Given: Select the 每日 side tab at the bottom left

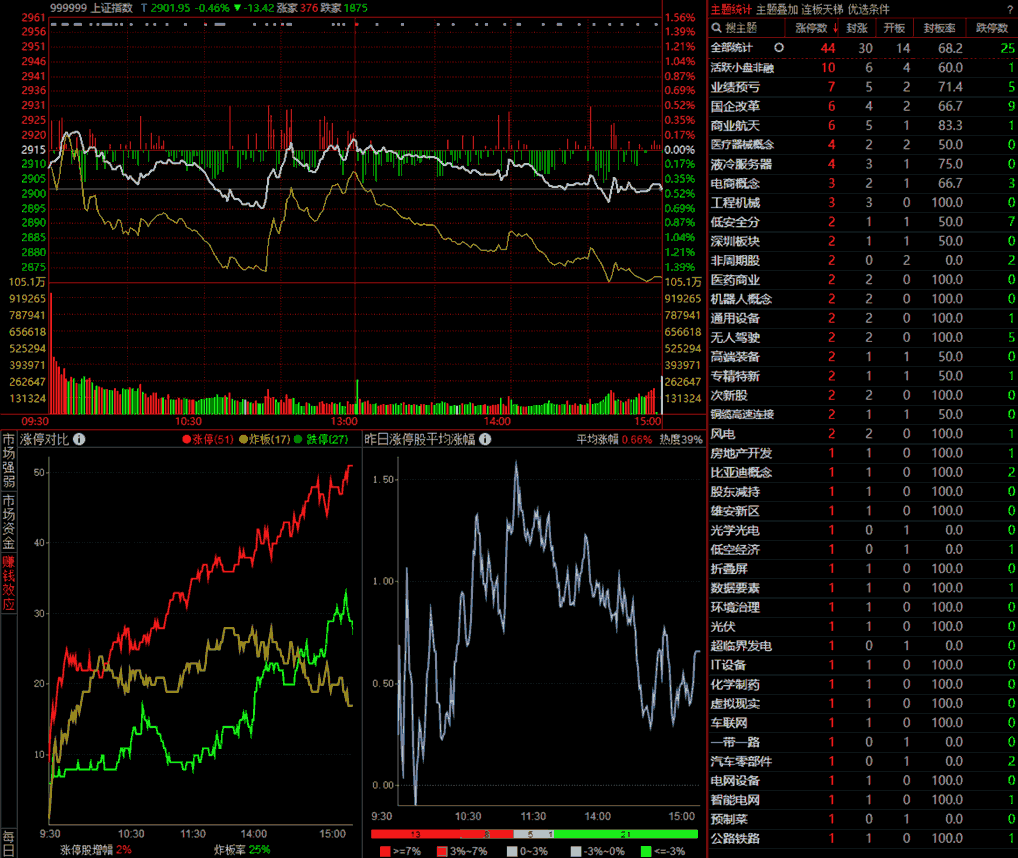Looking at the screenshot, I should 8,842.
